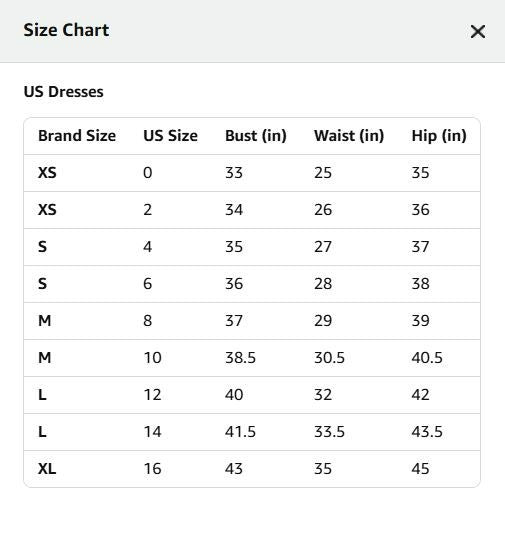Click US size 8 cell
Viewport: 505px width, 534px height.
pyautogui.click(x=148, y=321)
